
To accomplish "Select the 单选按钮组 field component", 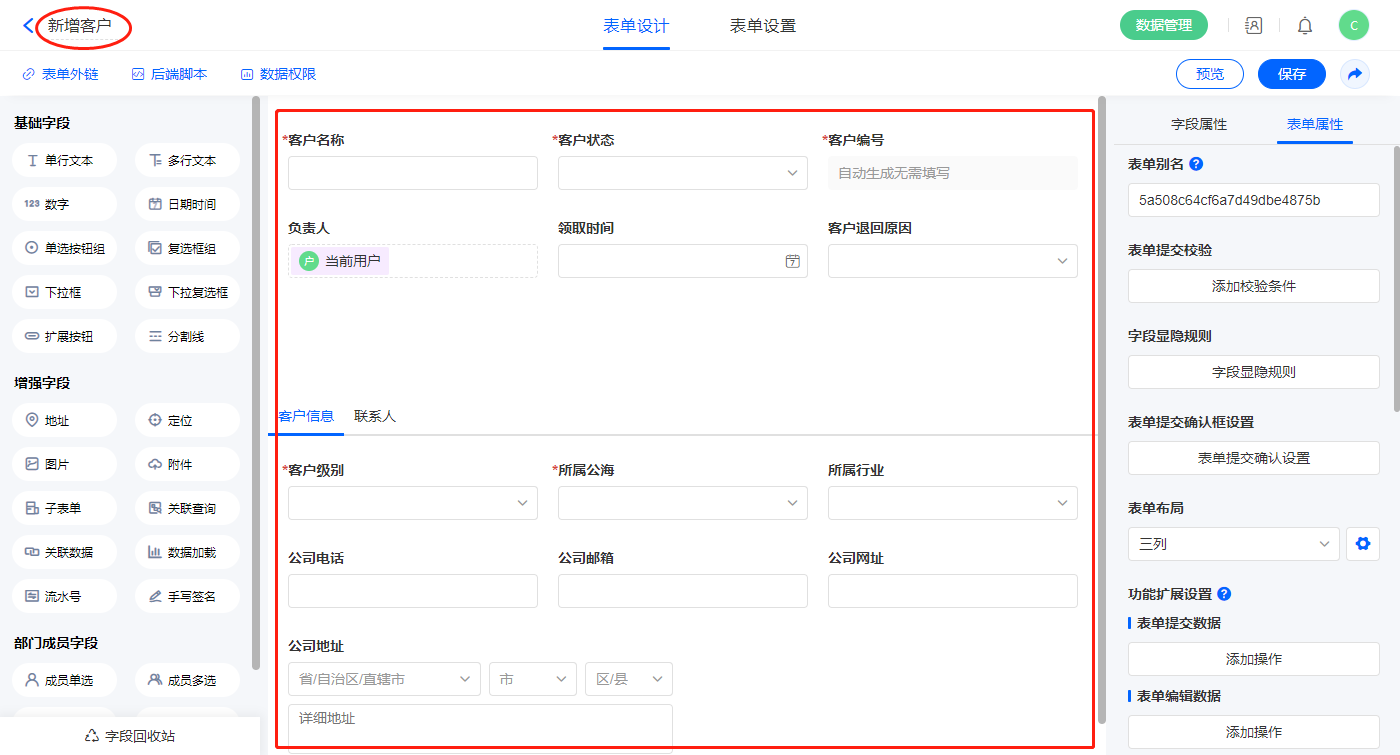I will tap(65, 248).
